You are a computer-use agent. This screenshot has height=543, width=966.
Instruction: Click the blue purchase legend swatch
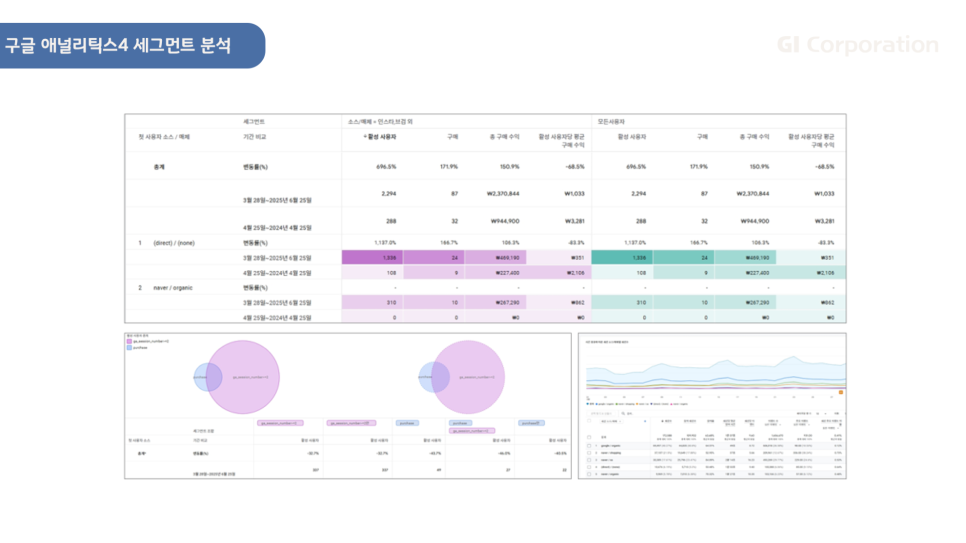129,348
